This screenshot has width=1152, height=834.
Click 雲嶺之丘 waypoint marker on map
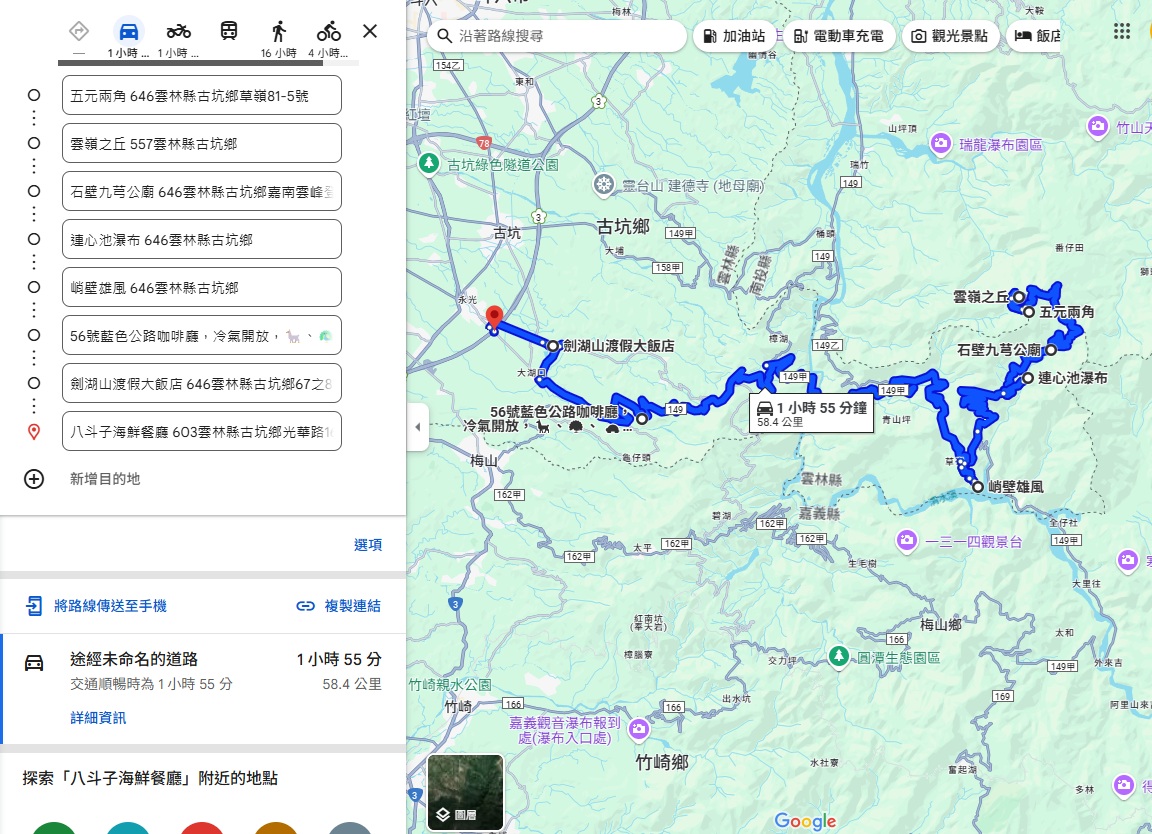point(1018,297)
